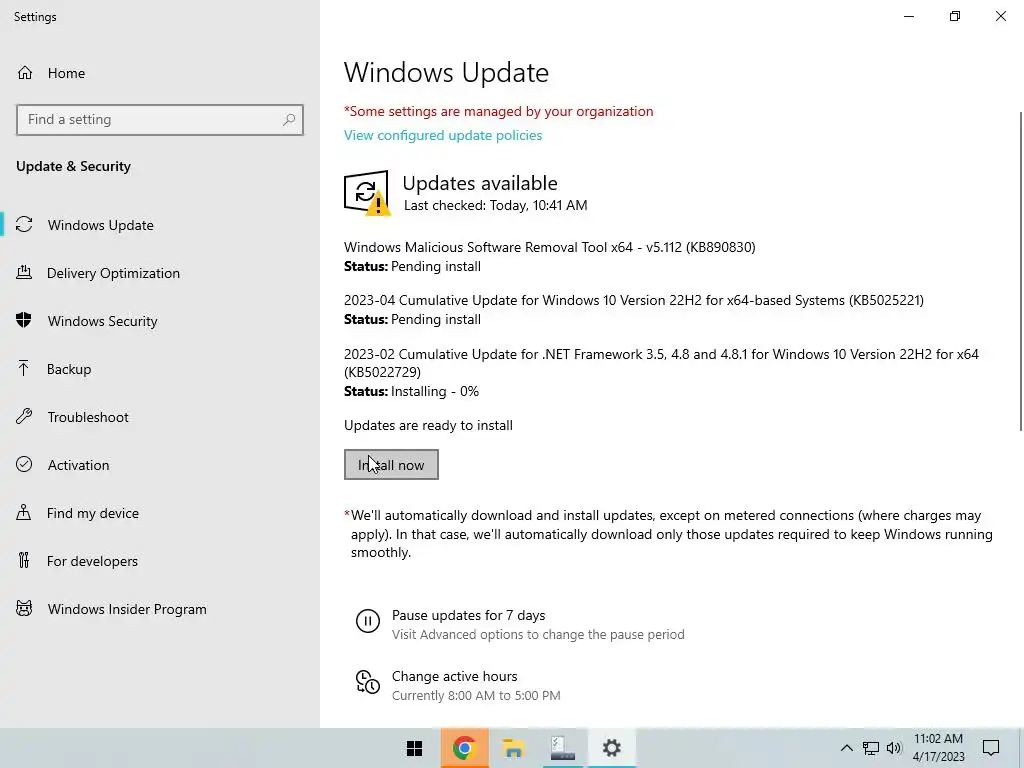Viewport: 1024px width, 768px height.
Task: Open Google Chrome from the taskbar
Action: (464, 748)
